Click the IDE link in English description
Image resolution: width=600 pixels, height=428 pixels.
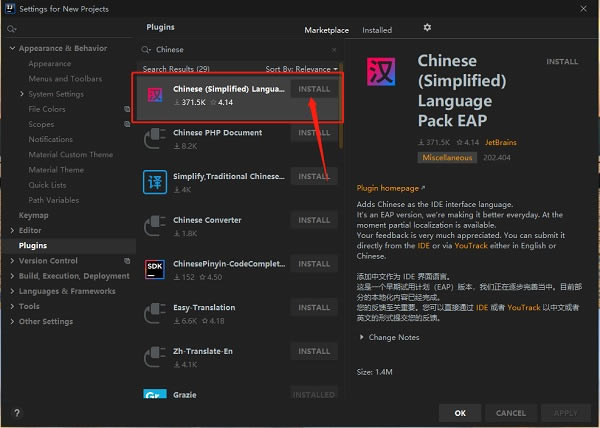[x=423, y=246]
